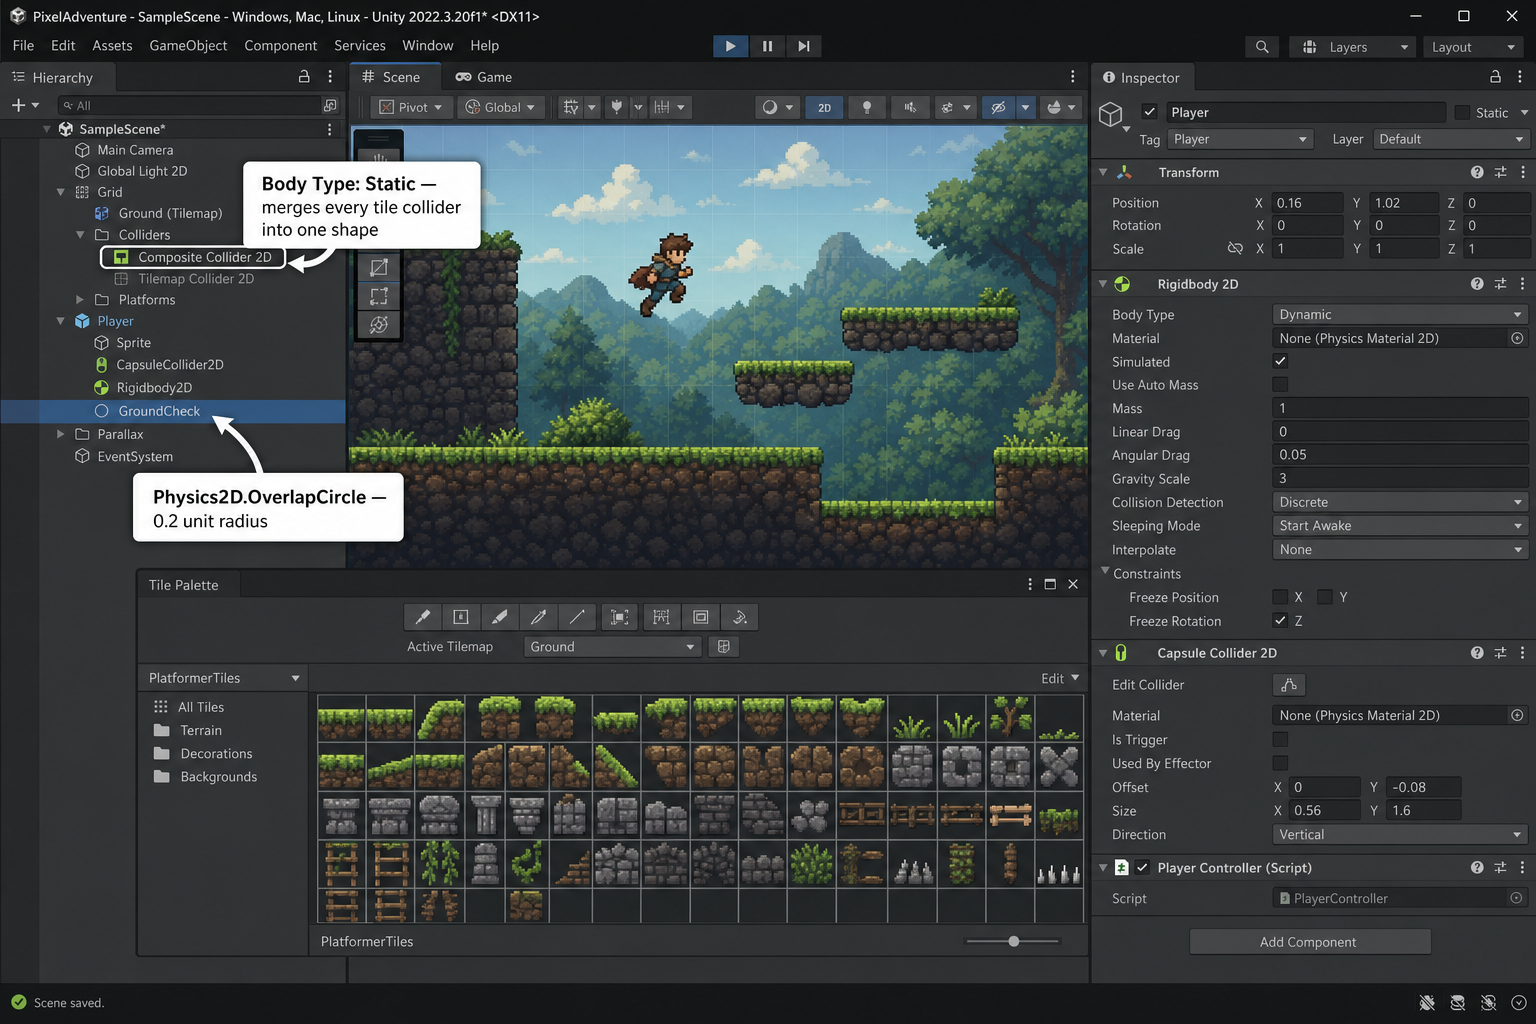Maximize the Tile Palette window icon

click(1050, 584)
